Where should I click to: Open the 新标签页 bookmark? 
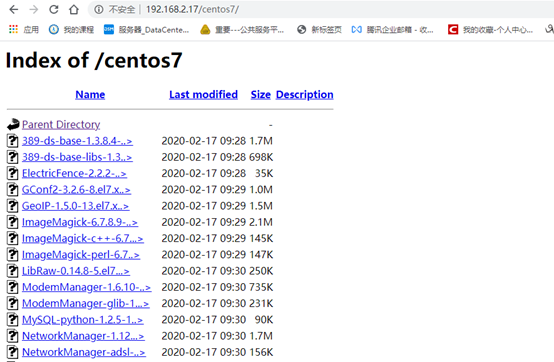click(x=319, y=30)
